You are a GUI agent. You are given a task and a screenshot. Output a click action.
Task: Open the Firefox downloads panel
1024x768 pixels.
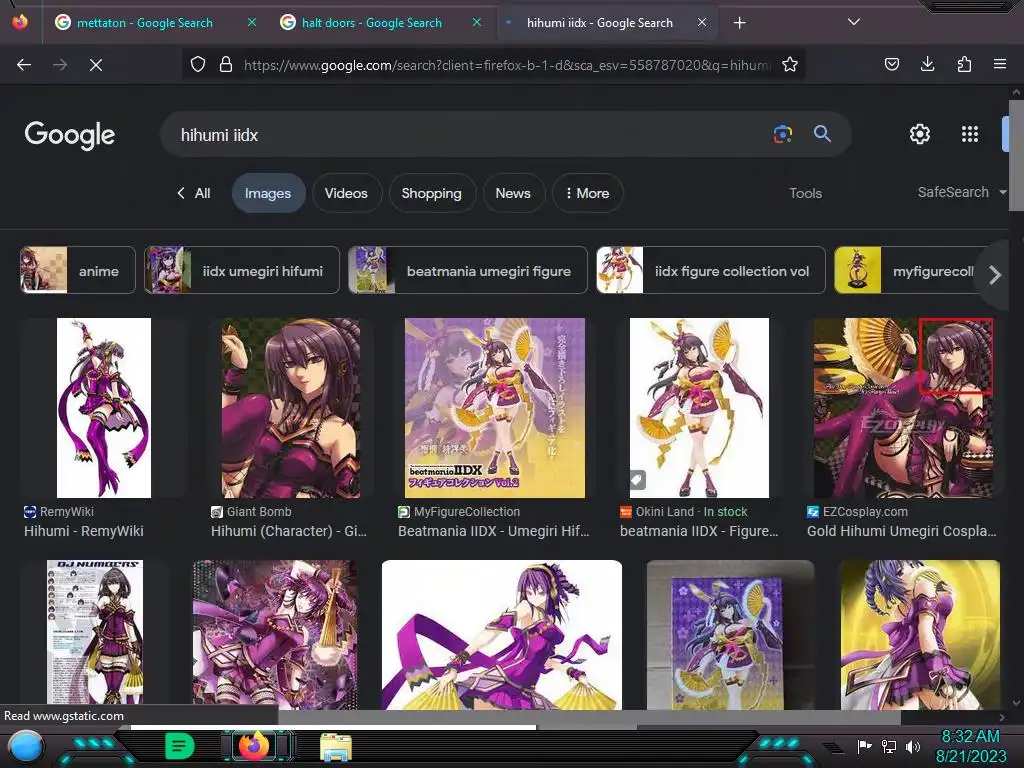(x=927, y=64)
